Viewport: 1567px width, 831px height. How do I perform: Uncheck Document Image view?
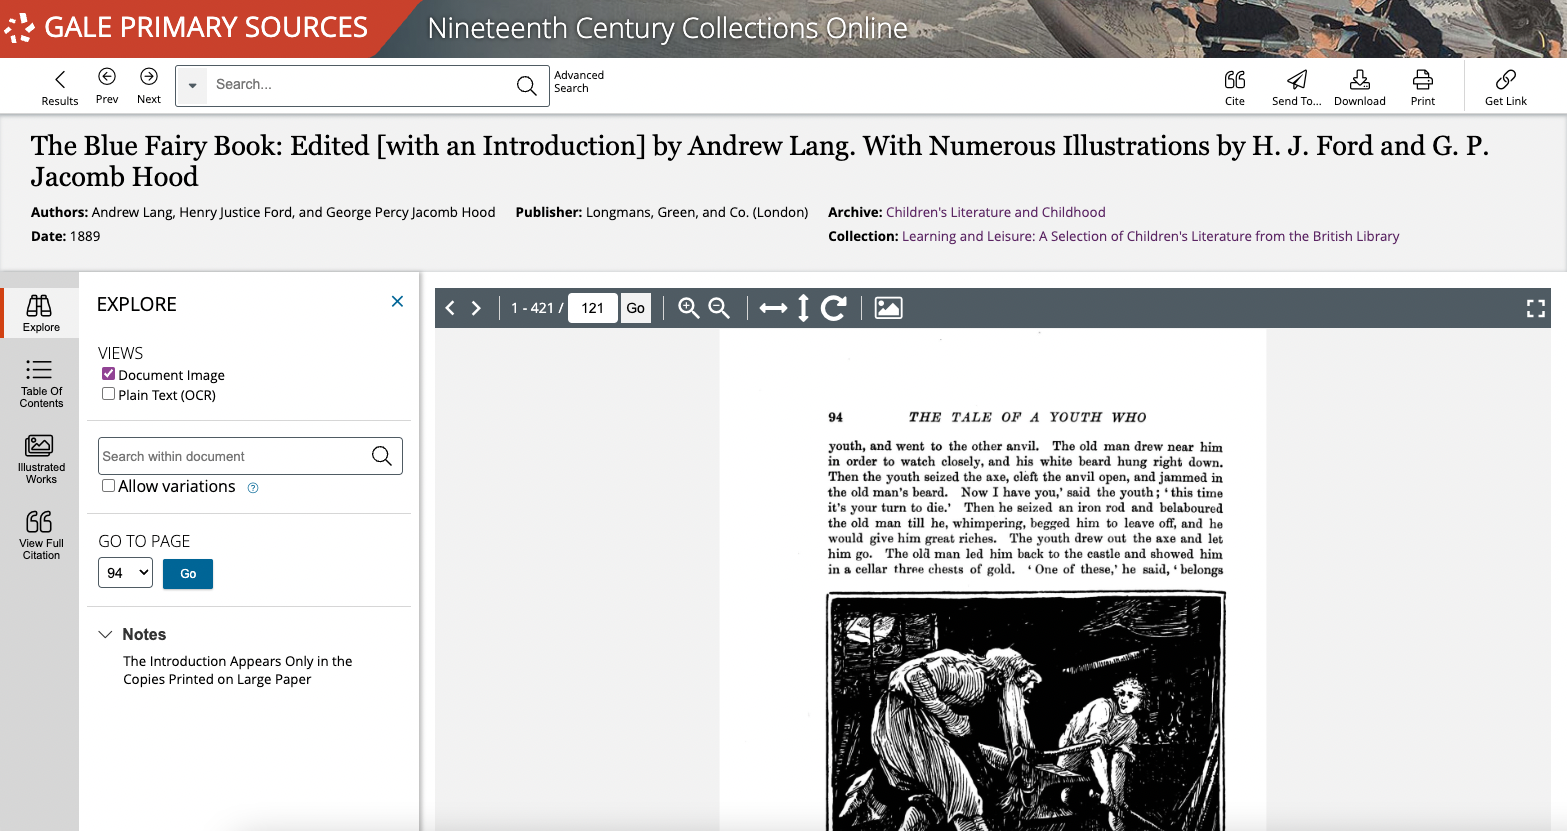(108, 374)
